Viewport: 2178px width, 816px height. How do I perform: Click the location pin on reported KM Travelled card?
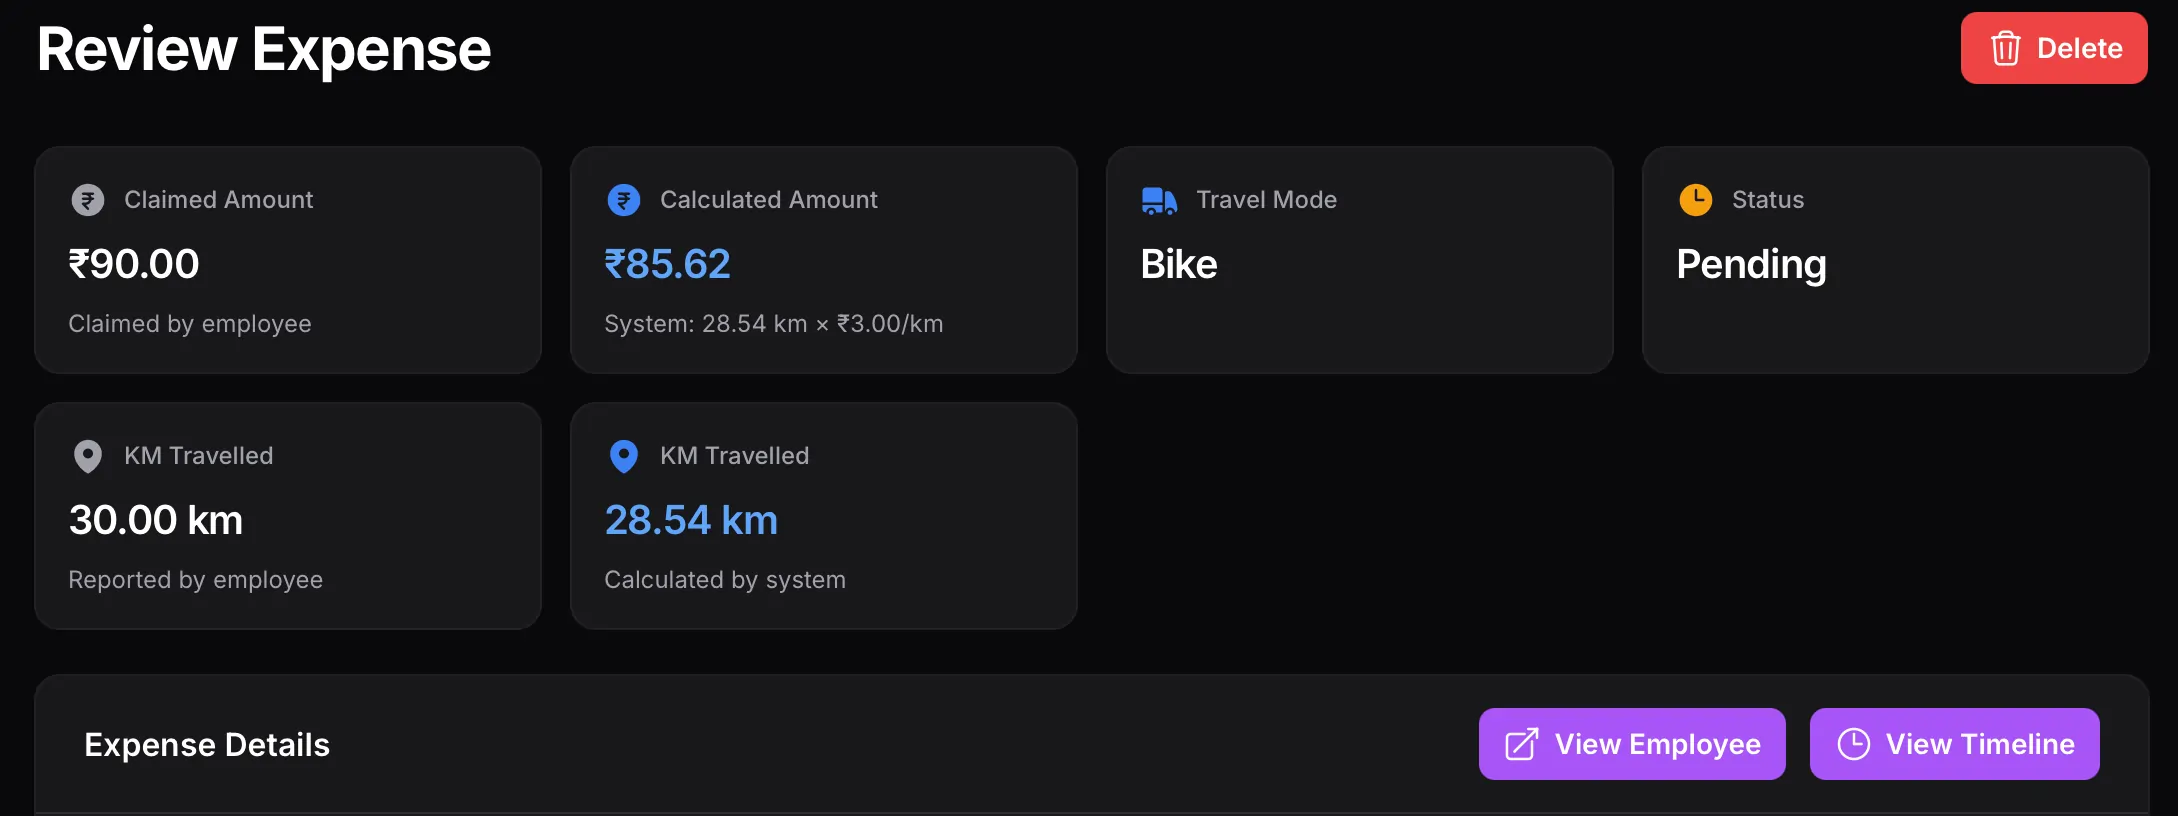coord(88,456)
